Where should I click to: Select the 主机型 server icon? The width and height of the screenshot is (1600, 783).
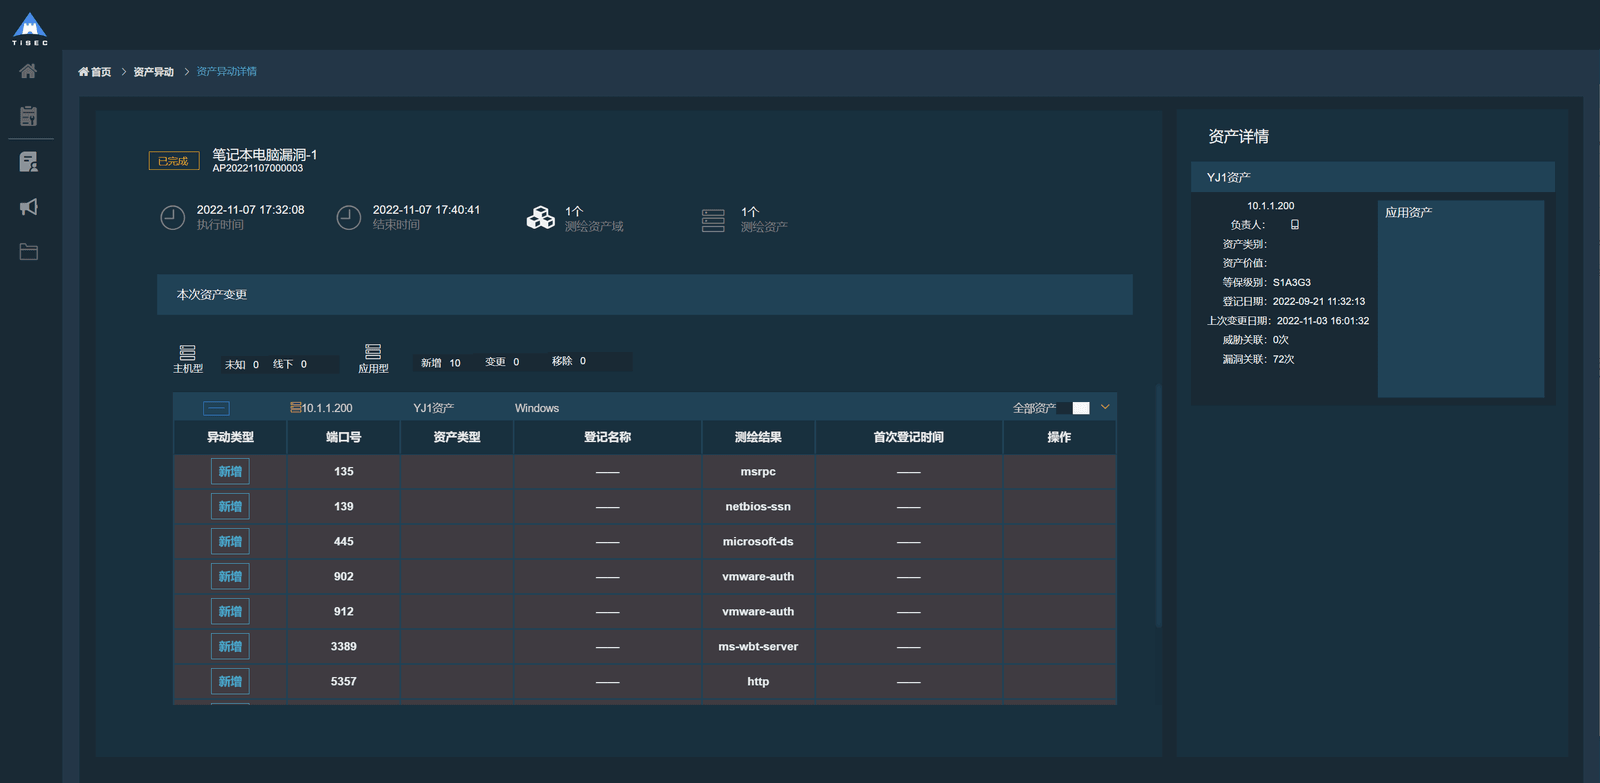click(187, 352)
